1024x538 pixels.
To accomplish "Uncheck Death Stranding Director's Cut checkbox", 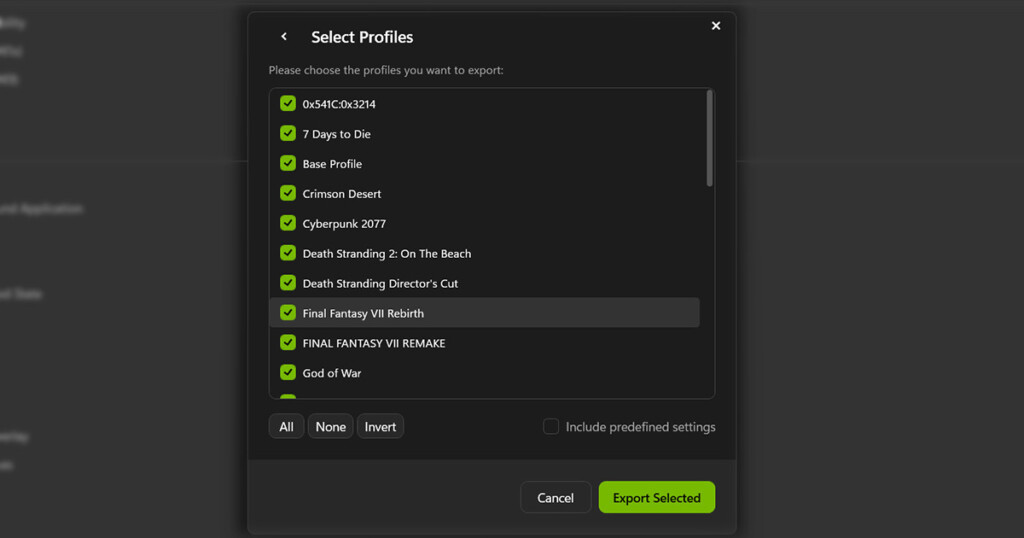I will coord(288,283).
